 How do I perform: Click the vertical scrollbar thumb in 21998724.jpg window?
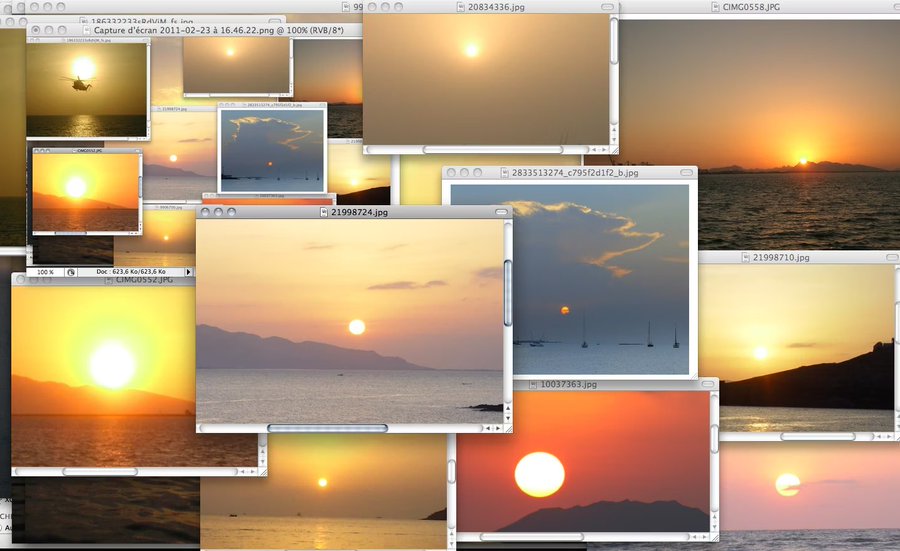click(508, 292)
